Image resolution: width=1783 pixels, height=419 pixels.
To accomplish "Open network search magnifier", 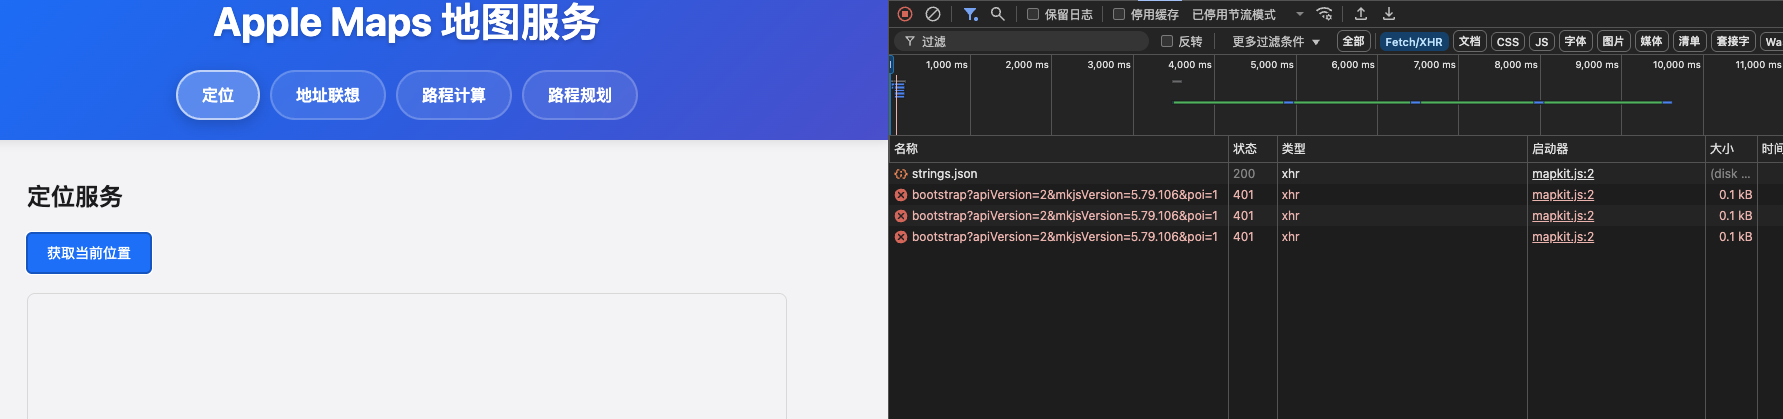I will pyautogui.click(x=997, y=14).
